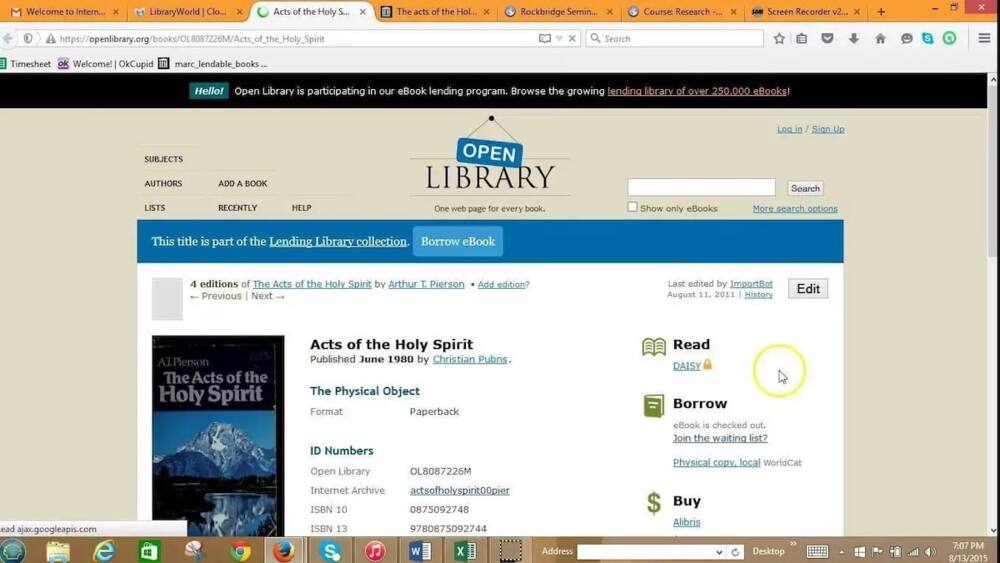Viewport: 1000px width, 563px height.
Task: Click the back arrow button
Action: pyautogui.click(x=8, y=38)
